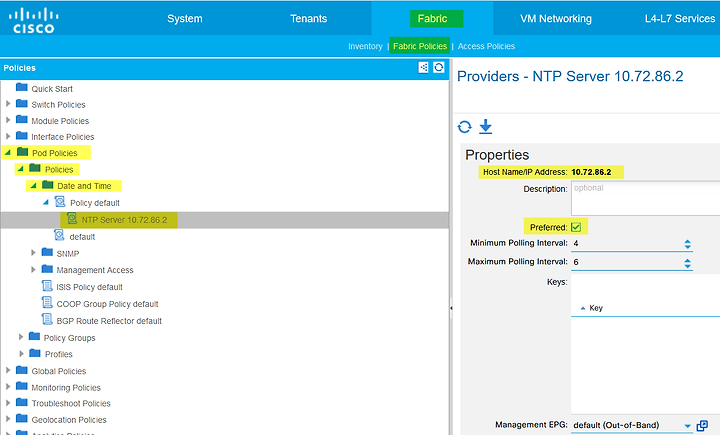Viewport: 720px width, 435px height.
Task: Click the open-in-new icon beside Management EPG
Action: [702, 426]
